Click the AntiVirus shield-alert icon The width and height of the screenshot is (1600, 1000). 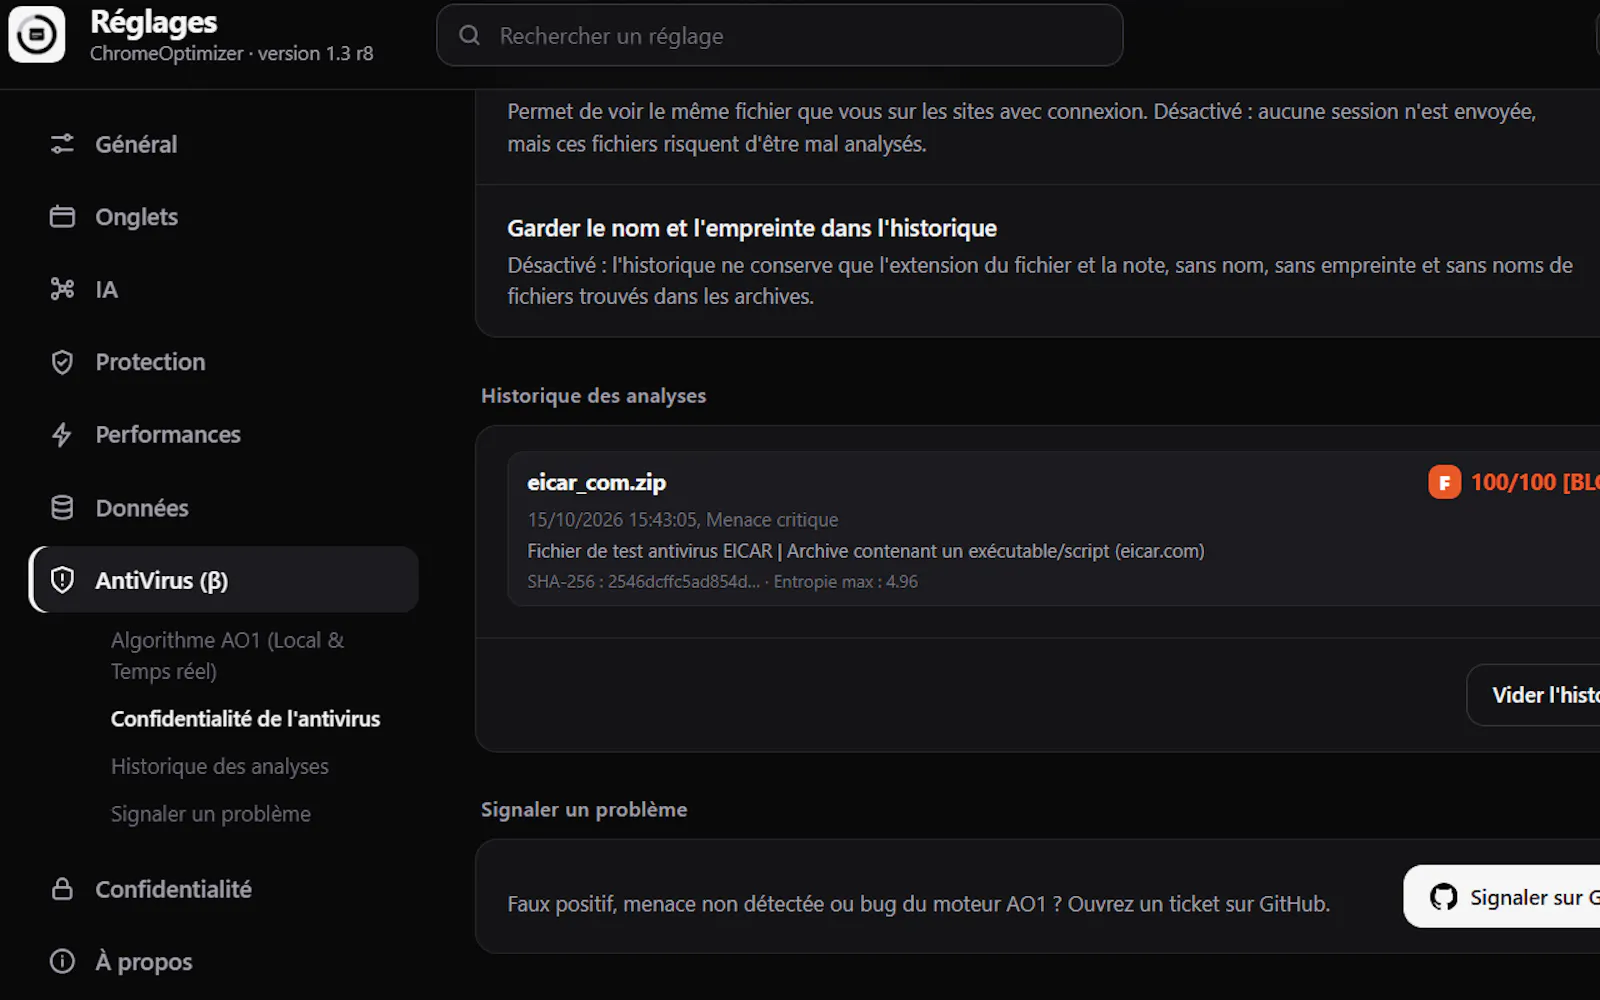(62, 580)
